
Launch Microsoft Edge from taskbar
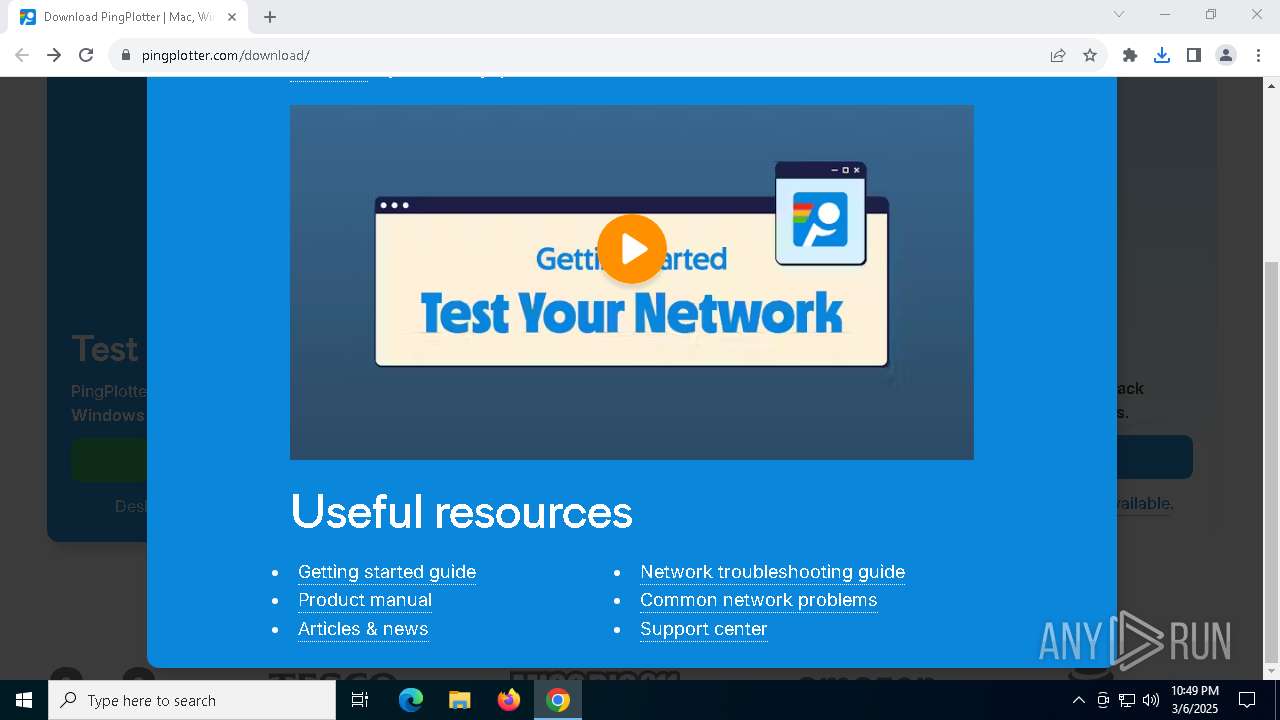click(x=411, y=700)
